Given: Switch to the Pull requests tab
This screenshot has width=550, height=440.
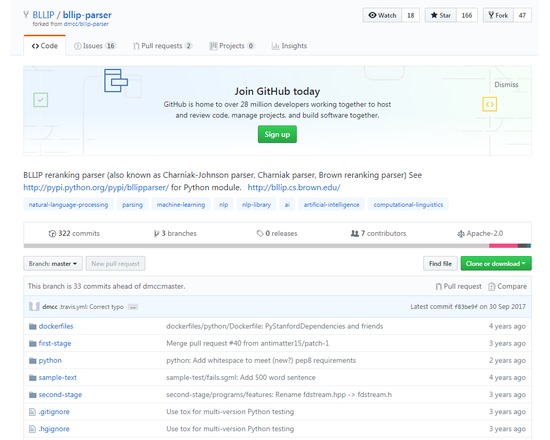Looking at the screenshot, I should (162, 46).
